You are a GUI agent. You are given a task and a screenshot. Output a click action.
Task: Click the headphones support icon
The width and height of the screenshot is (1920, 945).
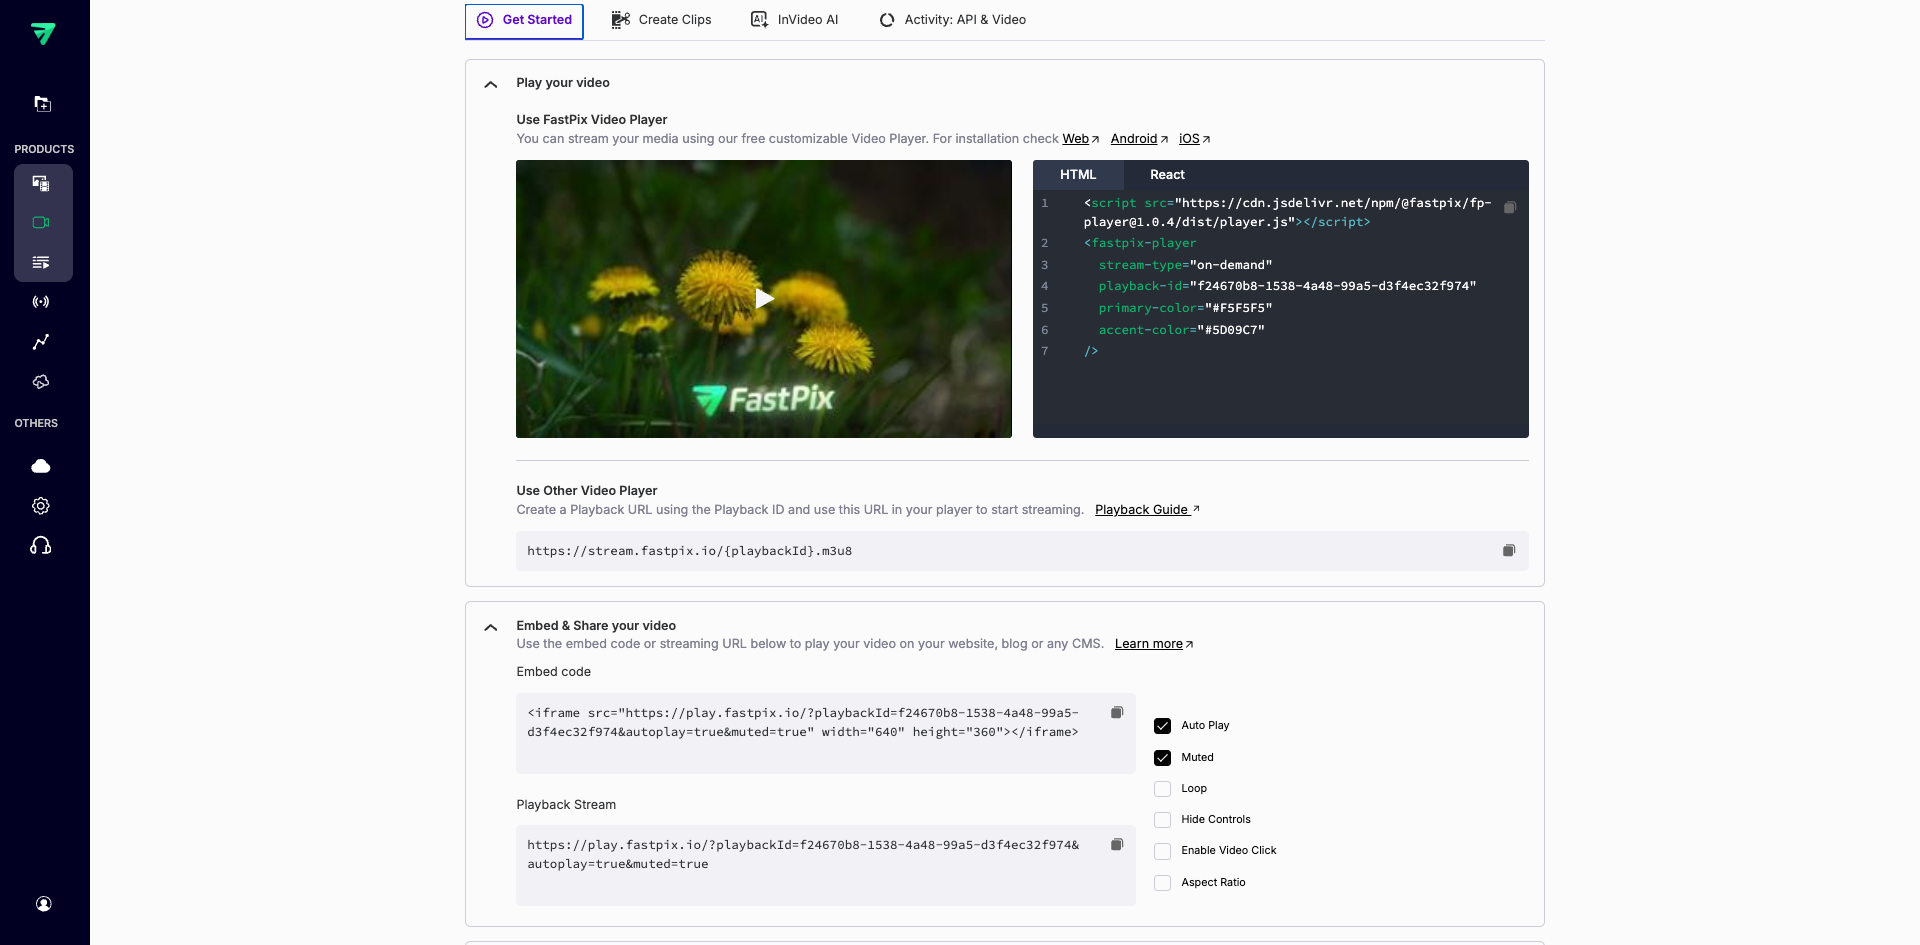click(x=41, y=546)
